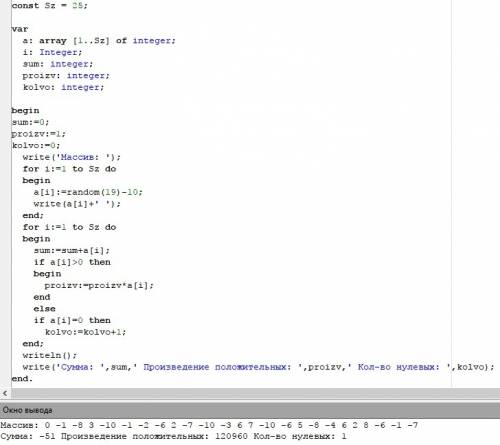Click the array declaration line for 'a'
Screen dimensions: 500x445
(x=99, y=41)
